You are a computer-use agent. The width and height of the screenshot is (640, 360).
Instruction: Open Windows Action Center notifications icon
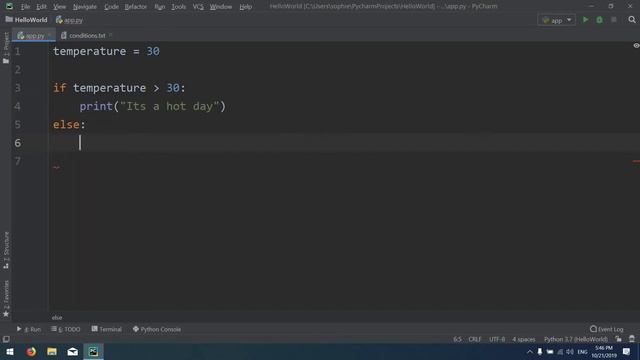pos(627,351)
